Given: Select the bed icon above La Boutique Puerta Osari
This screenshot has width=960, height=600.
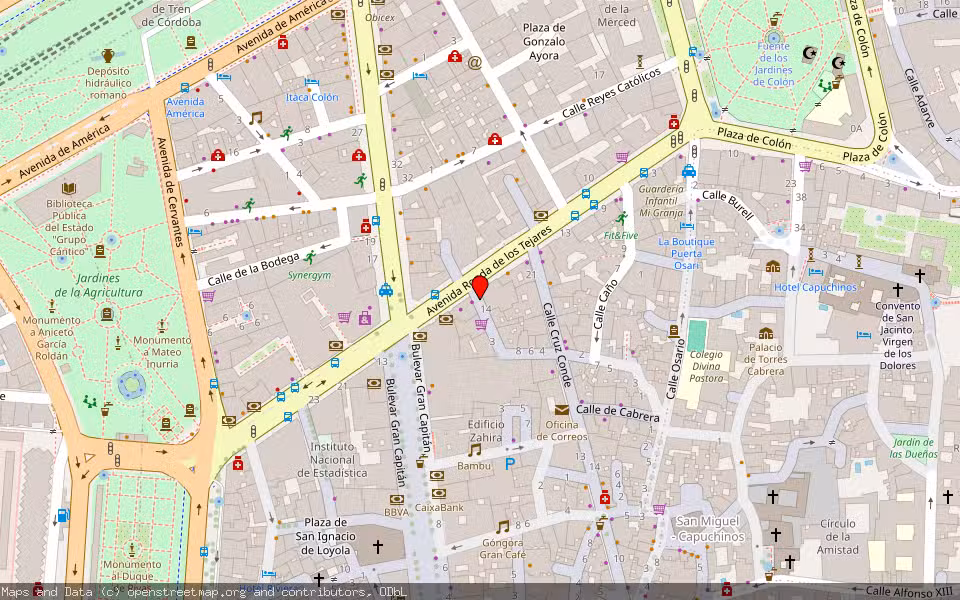Looking at the screenshot, I should point(687,225).
